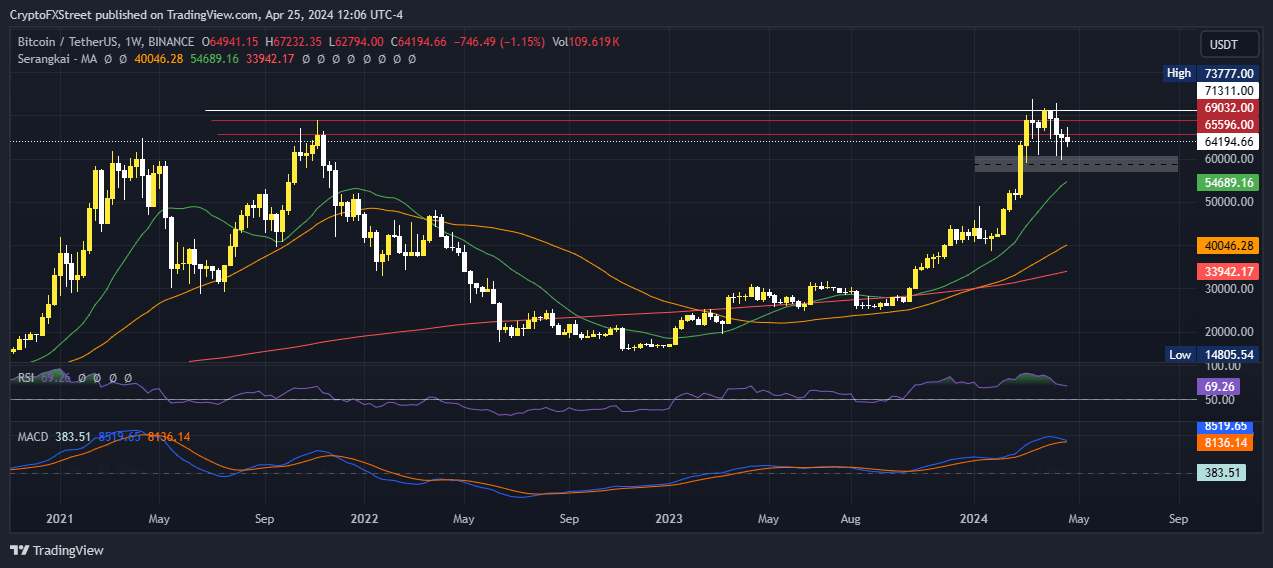Click the red 33942.17 price axis label
The width and height of the screenshot is (1273, 568).
[x=1229, y=271]
